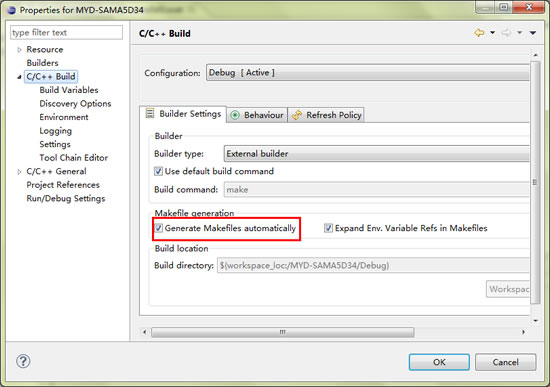Toggle Use default build command checkbox
The width and height of the screenshot is (550, 387).
[x=159, y=171]
